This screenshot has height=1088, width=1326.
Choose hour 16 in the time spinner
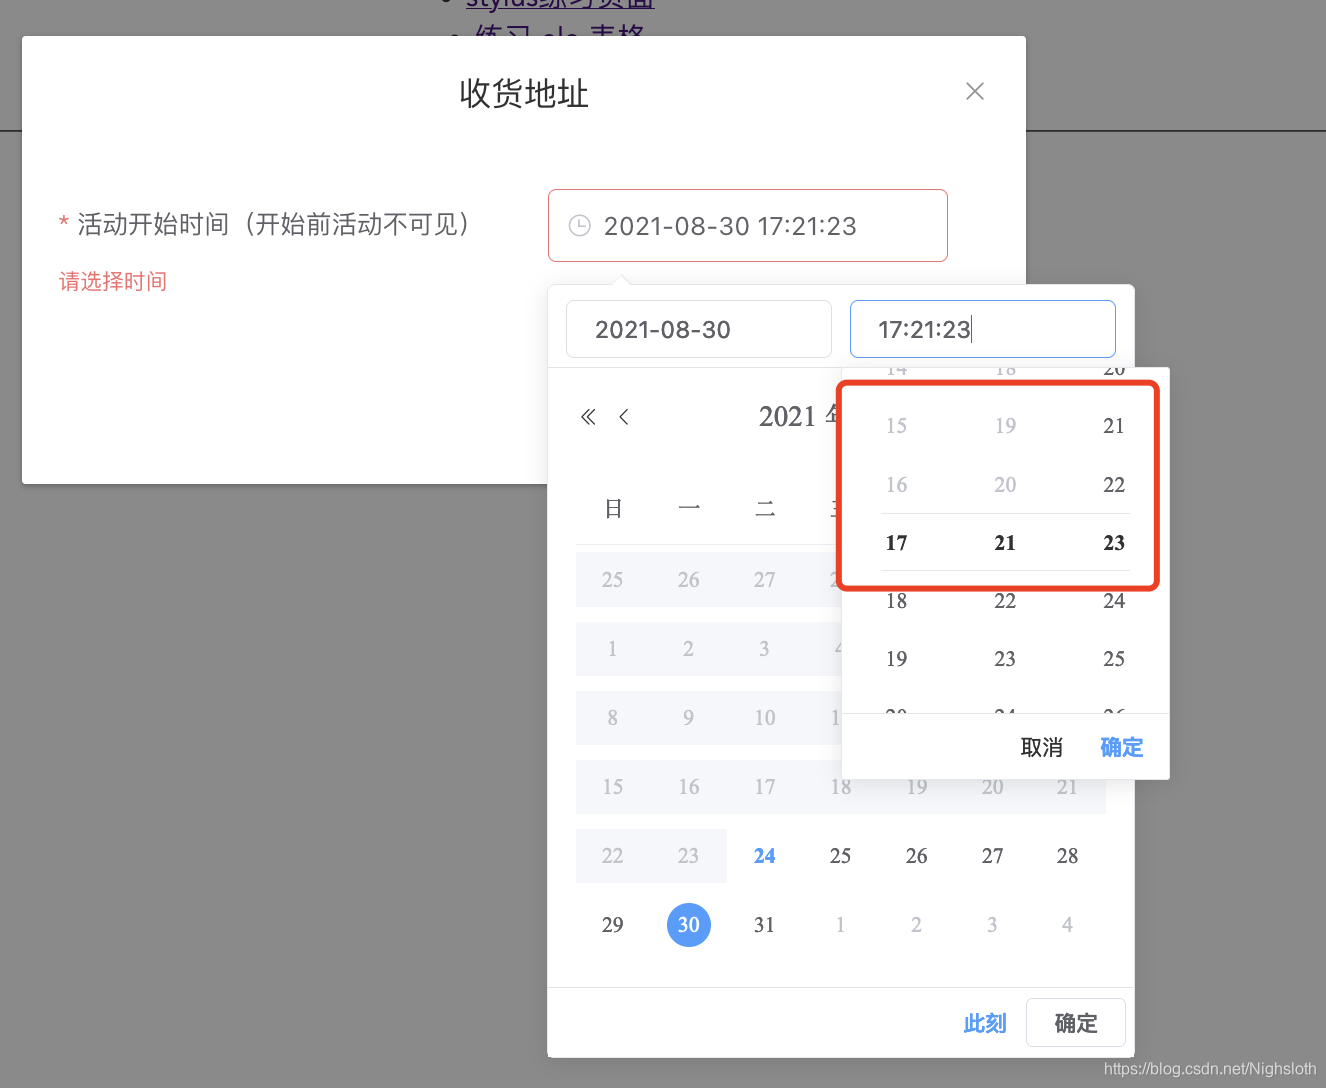(896, 485)
